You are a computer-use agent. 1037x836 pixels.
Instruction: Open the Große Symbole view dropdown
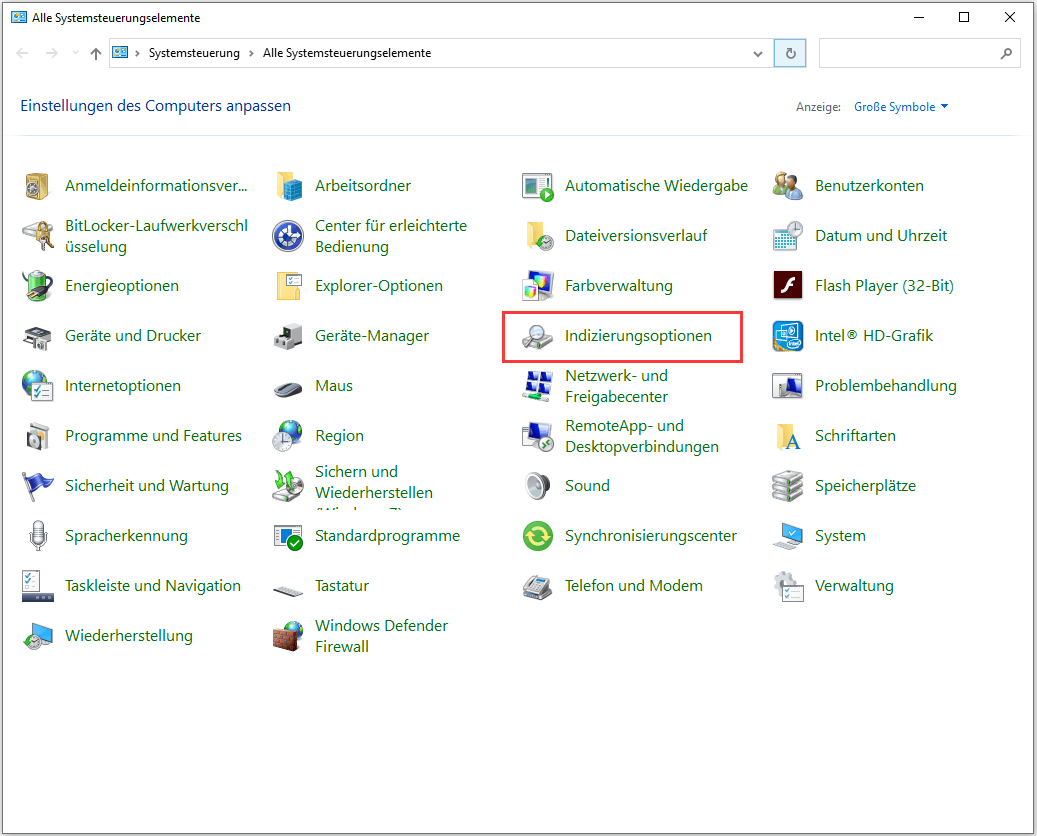point(900,107)
